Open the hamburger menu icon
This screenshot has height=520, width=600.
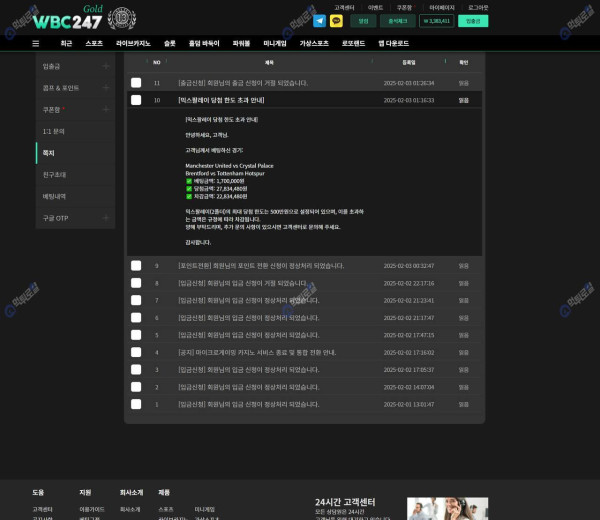(x=36, y=44)
